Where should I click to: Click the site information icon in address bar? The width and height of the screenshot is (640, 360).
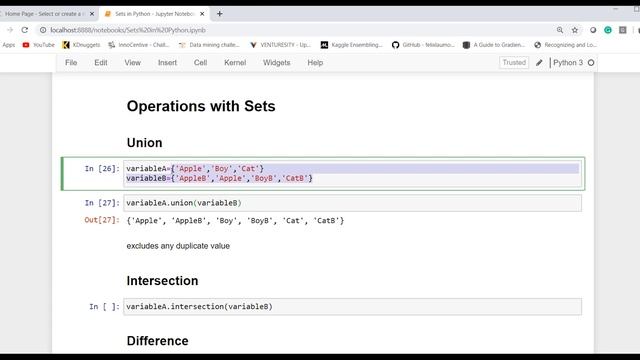pyautogui.click(x=43, y=30)
